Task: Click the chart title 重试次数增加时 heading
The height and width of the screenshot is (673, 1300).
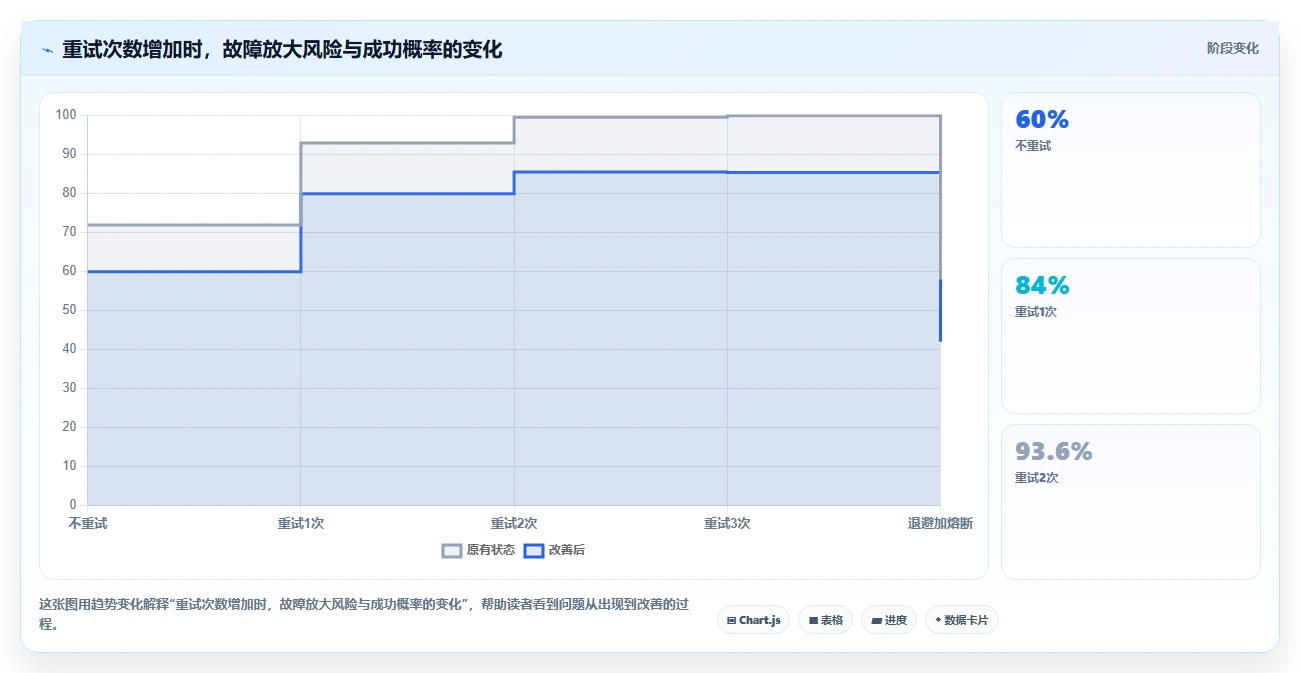Action: click(282, 49)
